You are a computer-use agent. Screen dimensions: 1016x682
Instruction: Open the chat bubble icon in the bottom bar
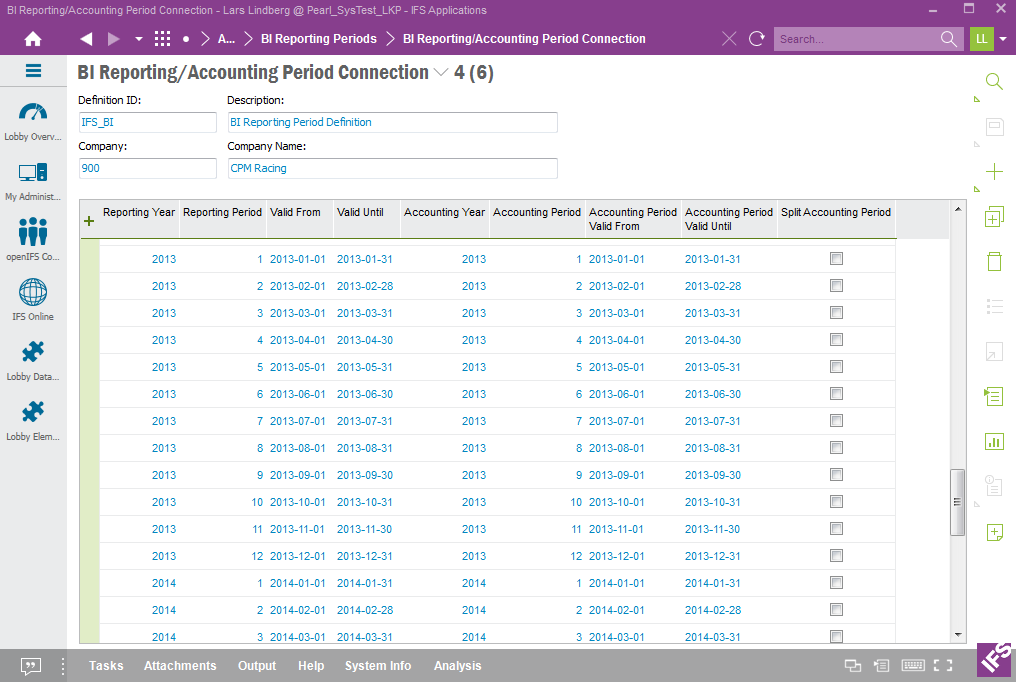click(30, 666)
